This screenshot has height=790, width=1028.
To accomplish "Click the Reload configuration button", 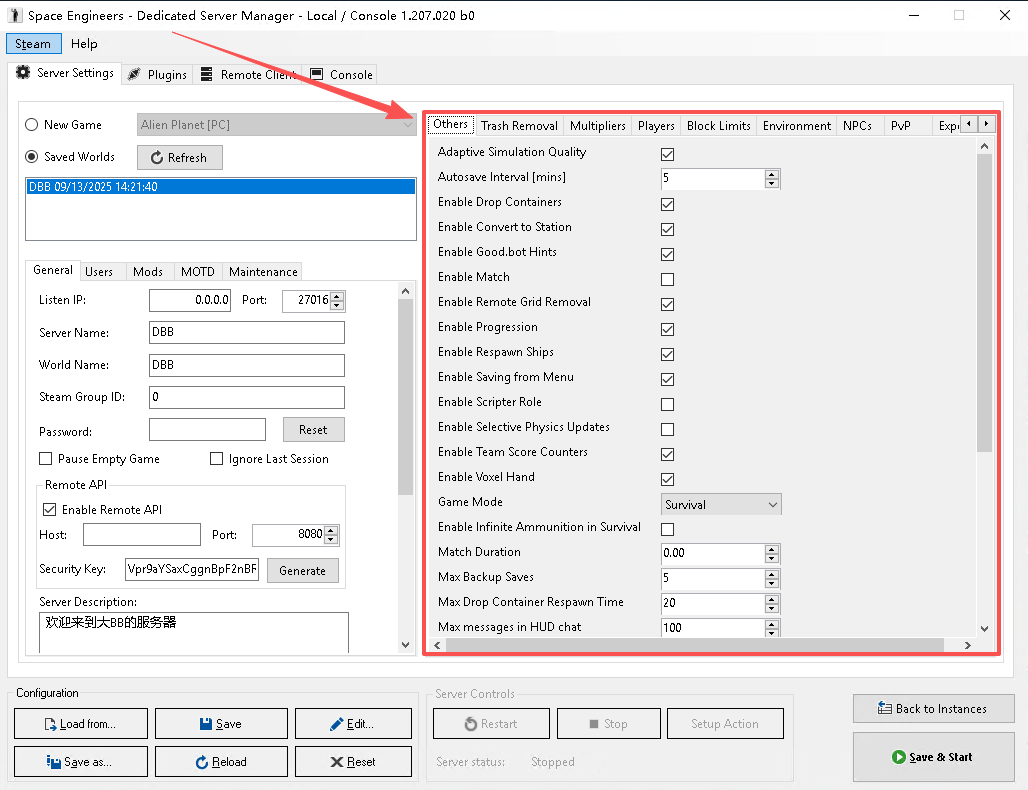I will pyautogui.click(x=220, y=762).
